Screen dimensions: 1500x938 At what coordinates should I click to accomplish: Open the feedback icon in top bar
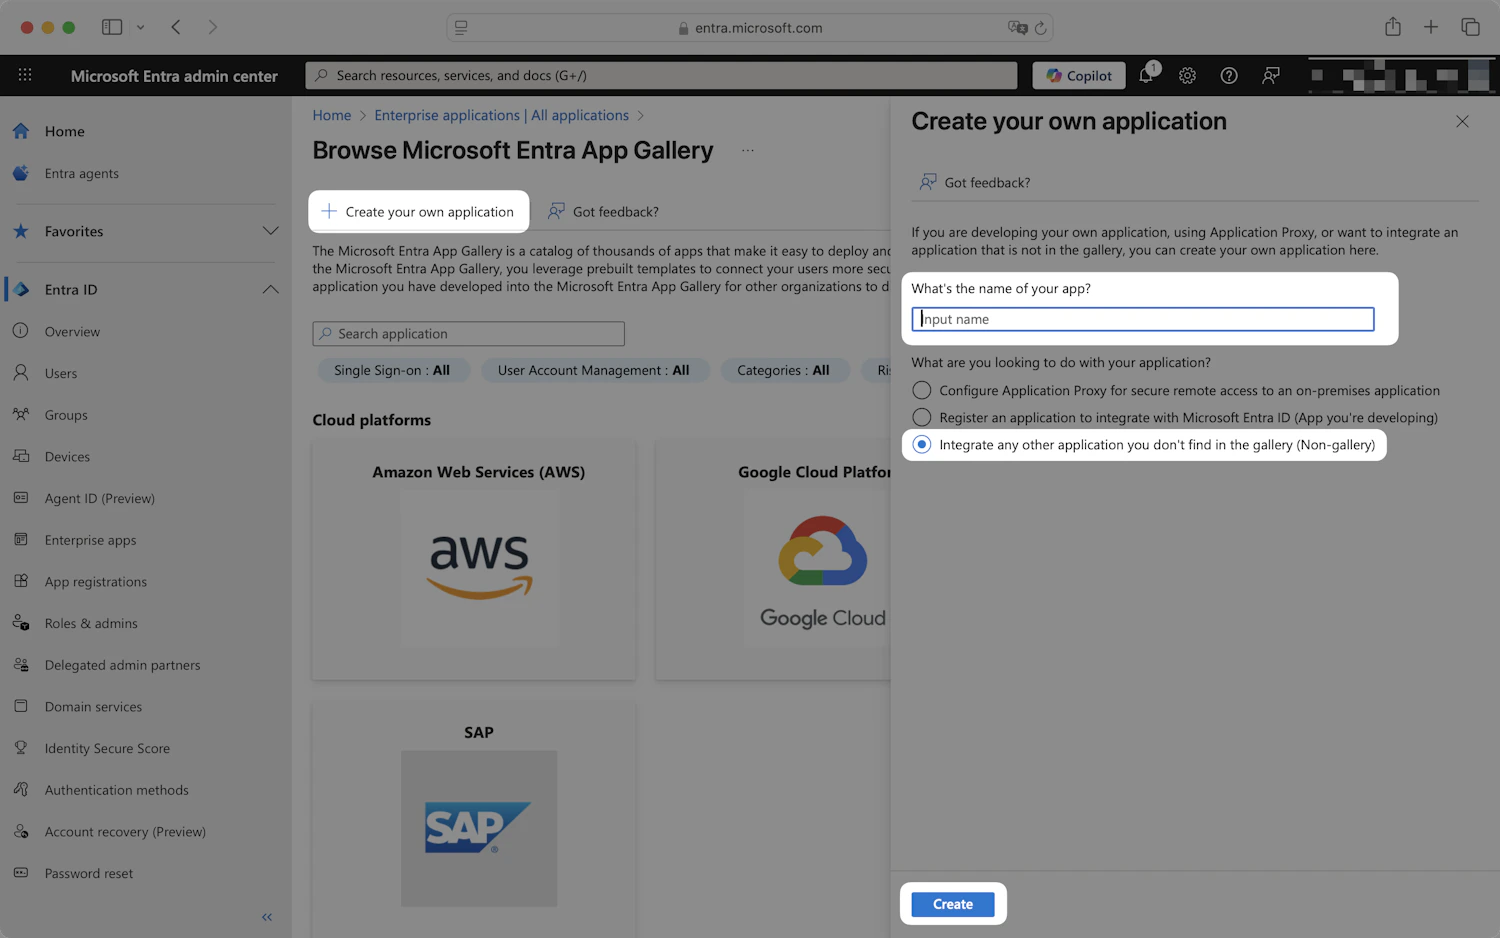(1271, 75)
